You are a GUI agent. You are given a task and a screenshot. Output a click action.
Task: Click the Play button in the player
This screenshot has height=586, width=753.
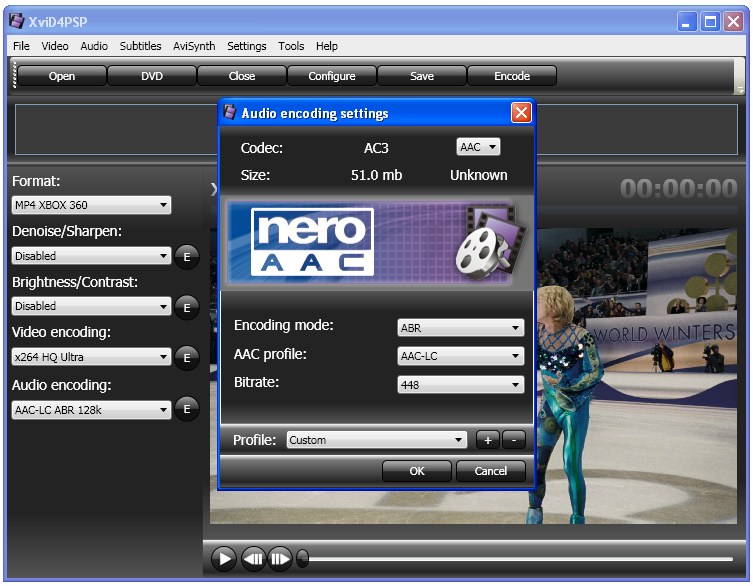click(x=224, y=559)
